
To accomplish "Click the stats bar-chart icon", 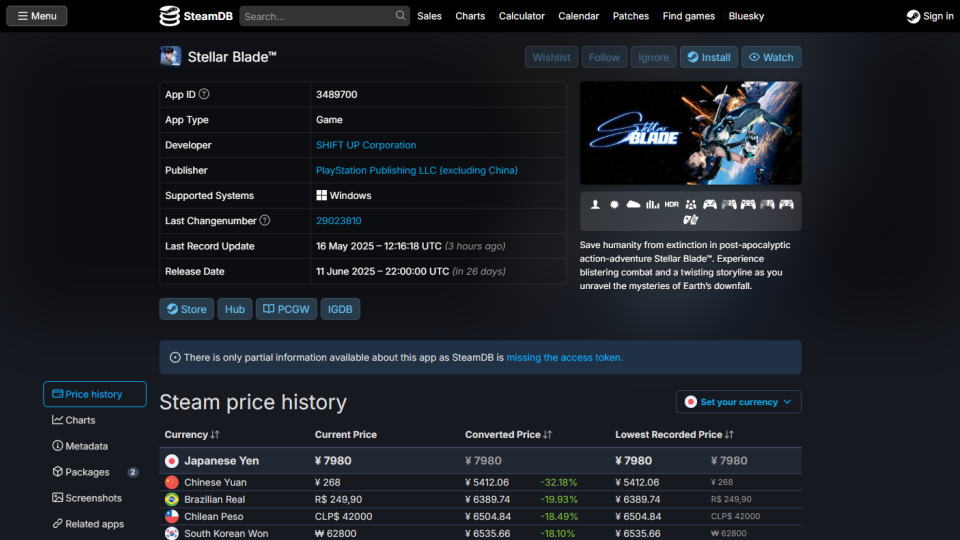I will click(653, 204).
